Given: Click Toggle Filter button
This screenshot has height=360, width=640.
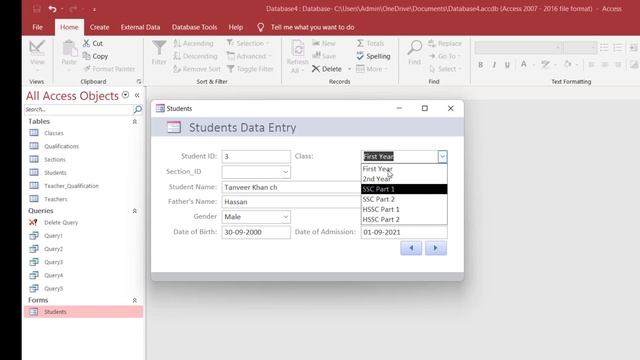Looking at the screenshot, I should 250,69.
